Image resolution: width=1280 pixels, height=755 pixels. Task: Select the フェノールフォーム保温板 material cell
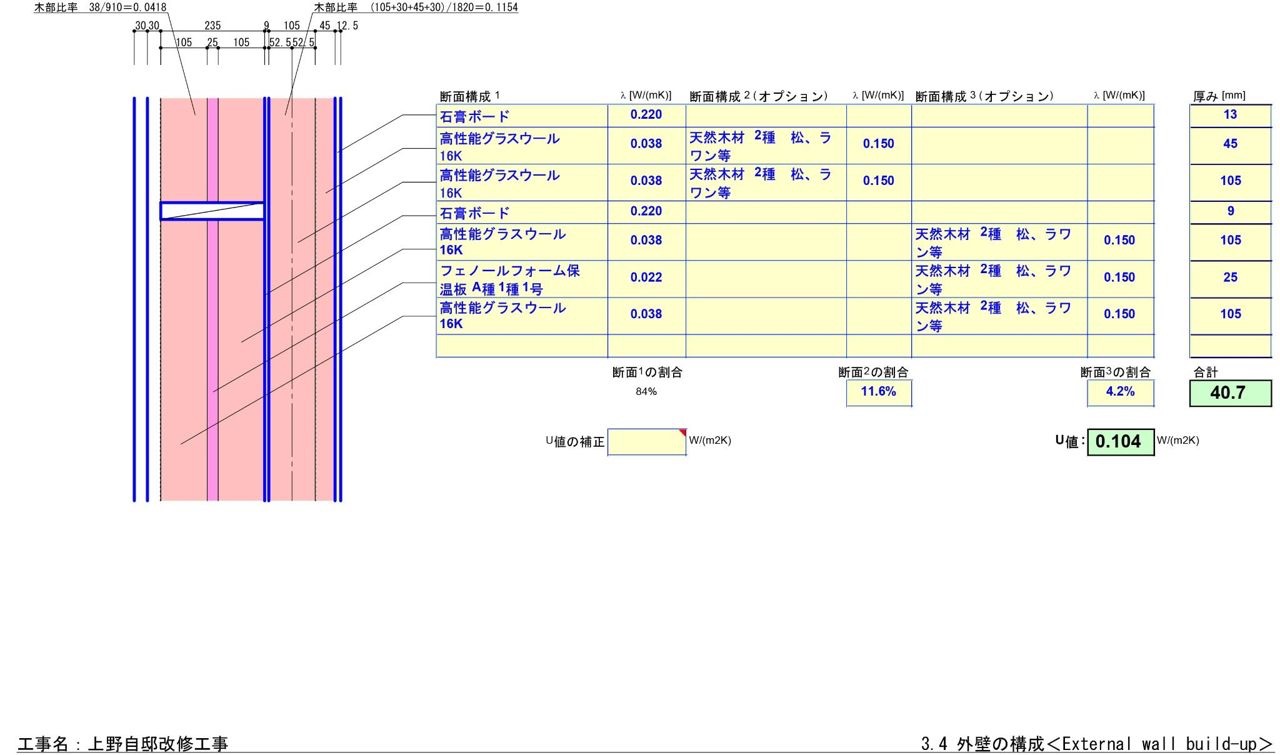[x=522, y=279]
